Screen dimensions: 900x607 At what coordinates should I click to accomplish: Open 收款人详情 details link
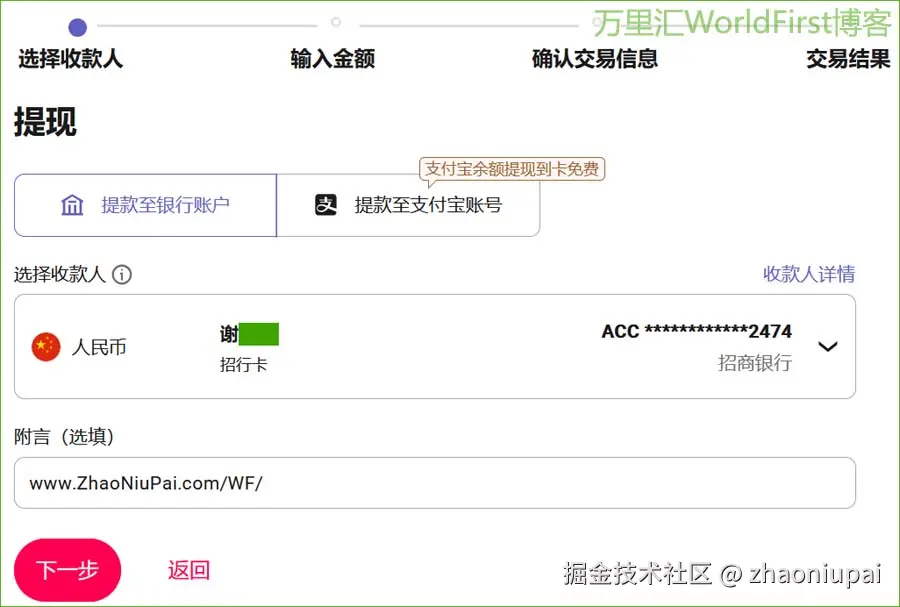tap(809, 274)
